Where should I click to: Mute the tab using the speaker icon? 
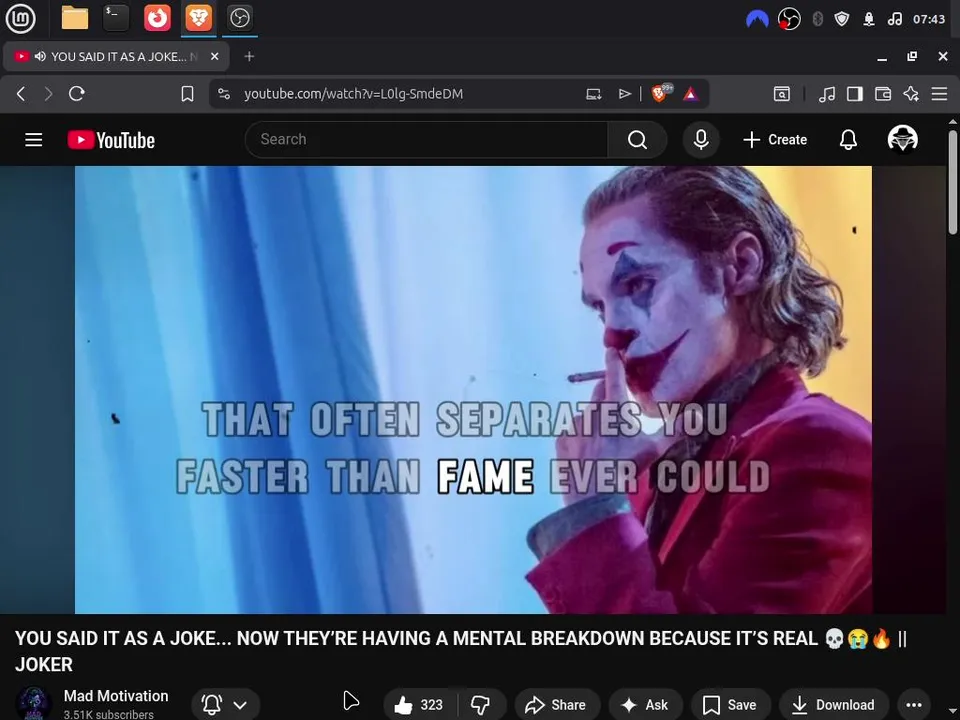[40, 56]
